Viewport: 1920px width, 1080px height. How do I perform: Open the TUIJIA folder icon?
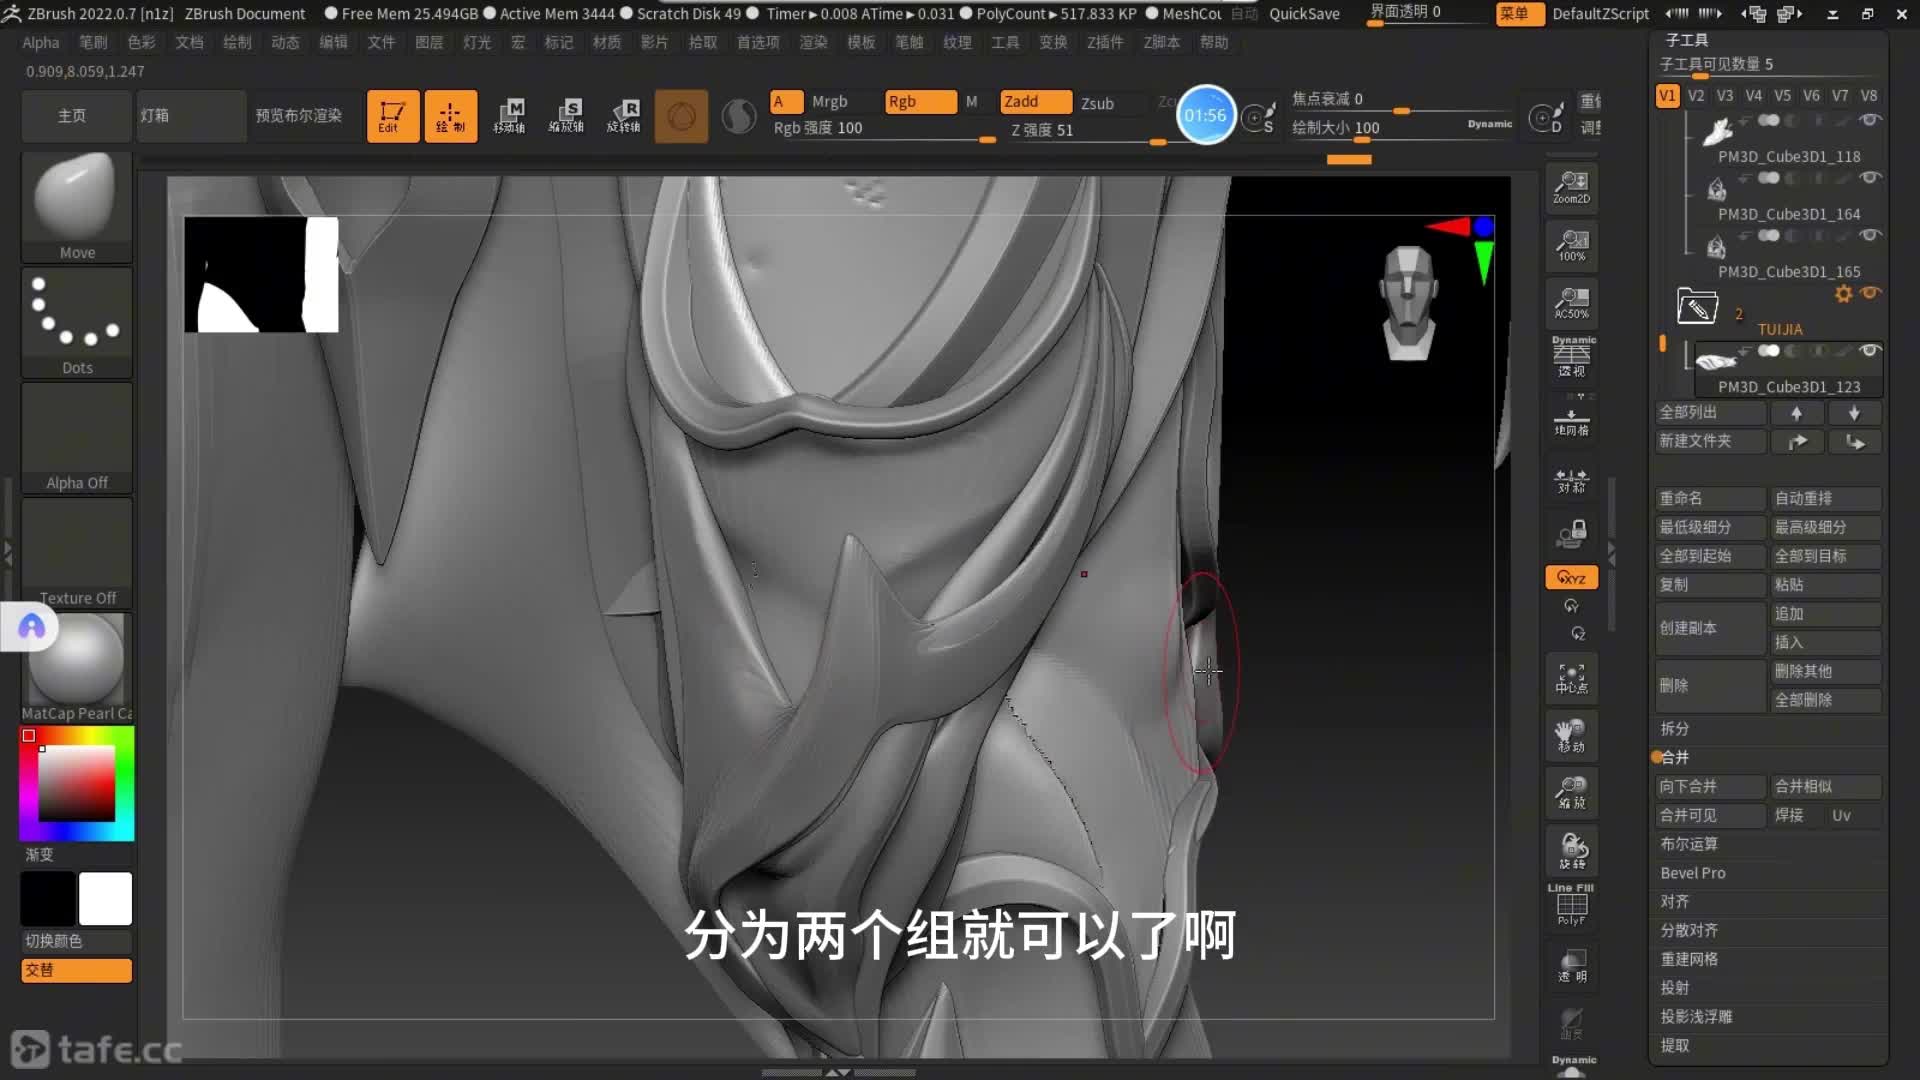pos(1697,307)
